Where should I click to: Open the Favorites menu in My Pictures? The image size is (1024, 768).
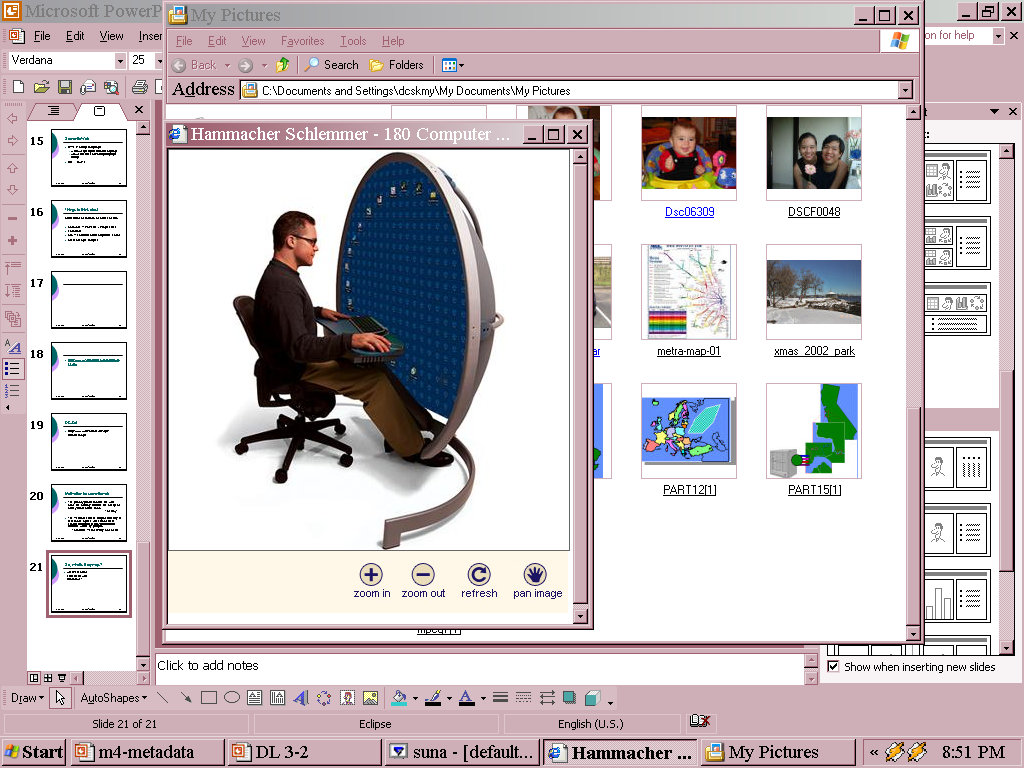click(302, 41)
